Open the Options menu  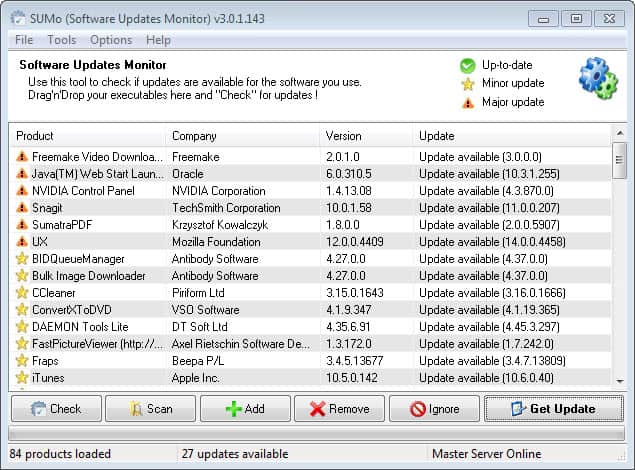pos(111,40)
